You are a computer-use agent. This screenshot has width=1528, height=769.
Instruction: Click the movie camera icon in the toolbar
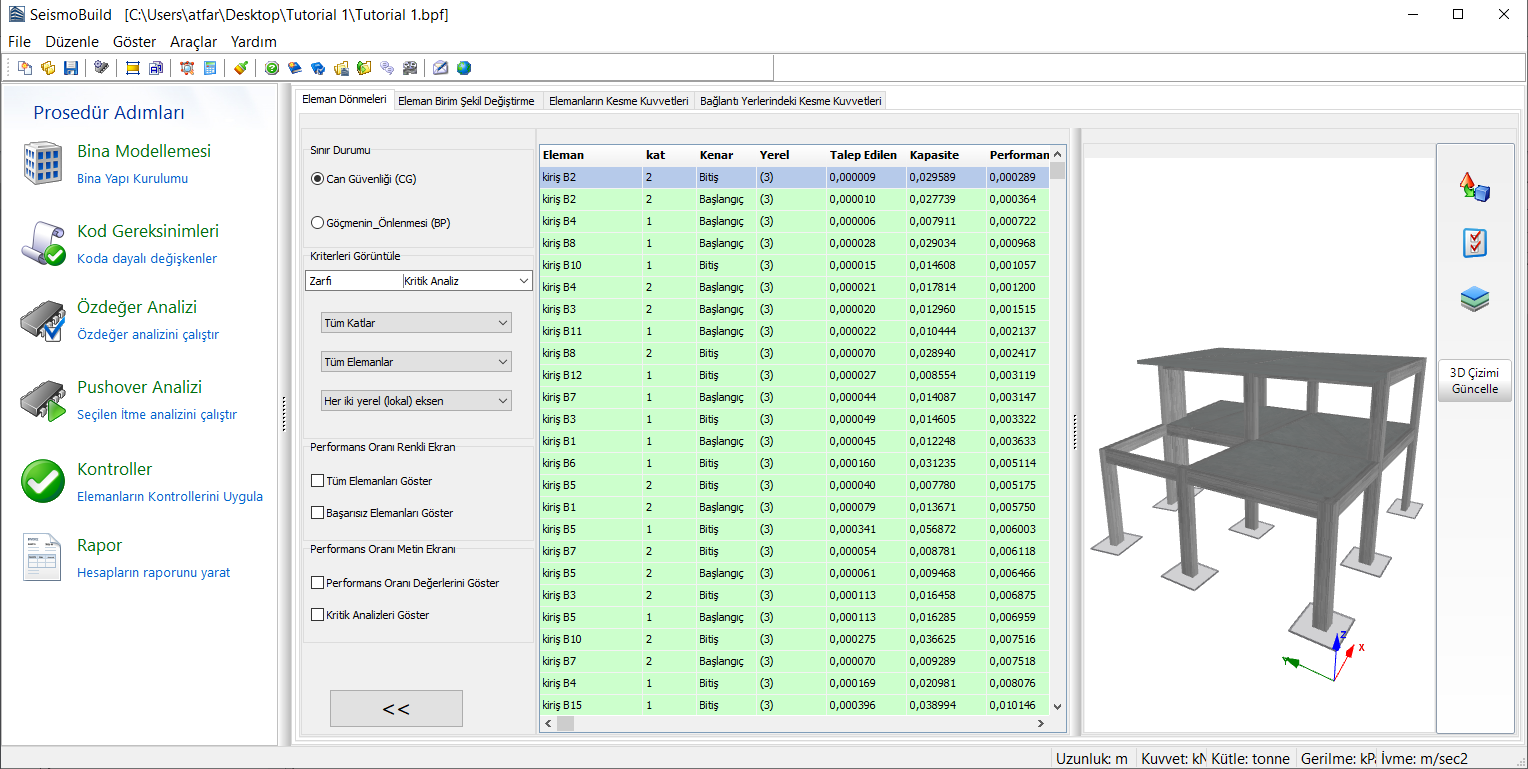coord(410,68)
